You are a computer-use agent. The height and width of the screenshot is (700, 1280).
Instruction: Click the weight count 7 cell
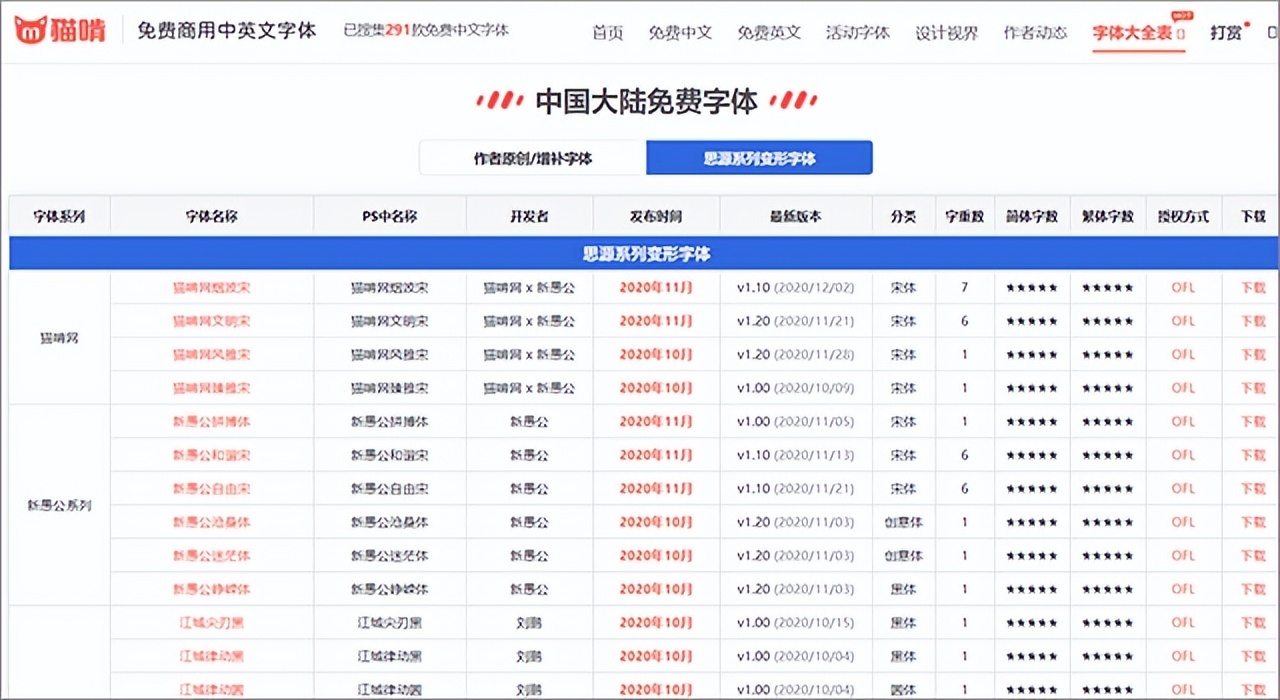[x=964, y=288]
